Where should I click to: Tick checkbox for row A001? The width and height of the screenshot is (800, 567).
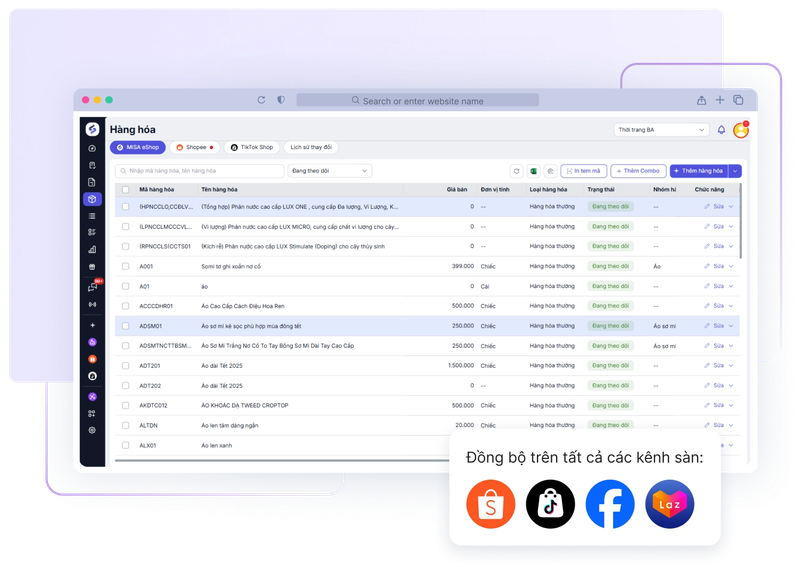[x=126, y=266]
